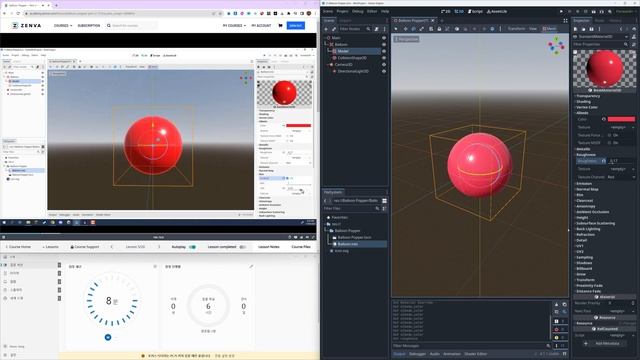Switch to the Output bottom panel tab
The width and height of the screenshot is (640, 360).
click(400, 354)
